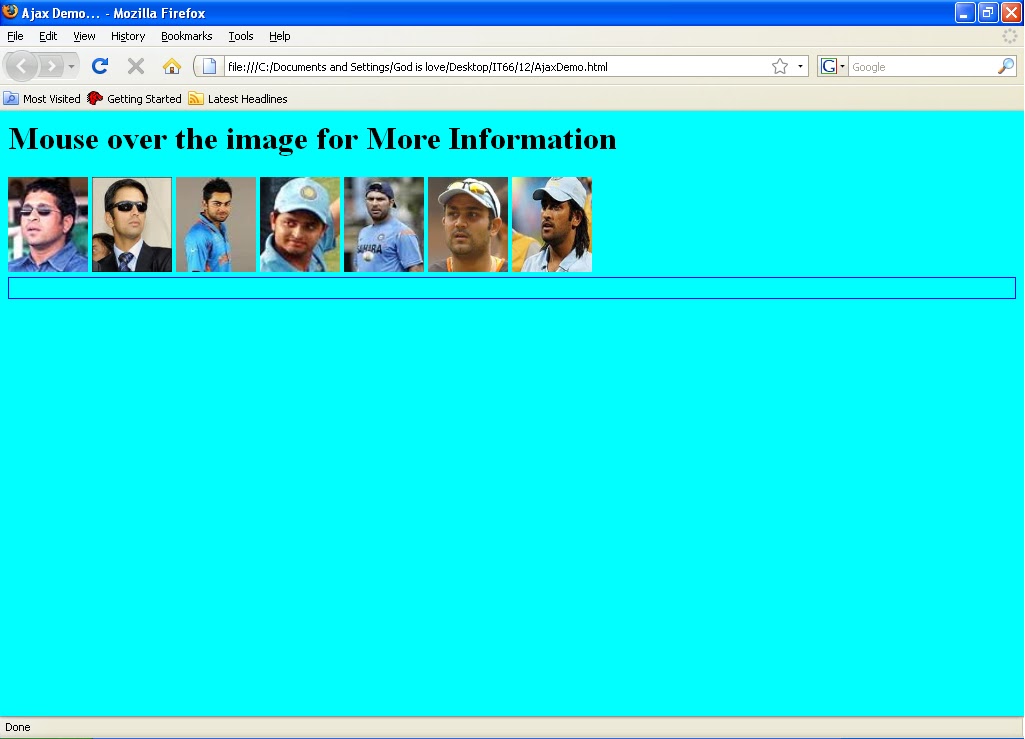Click the third photo of bearded player in blue jersey
The height and width of the screenshot is (739, 1025).
tap(216, 224)
